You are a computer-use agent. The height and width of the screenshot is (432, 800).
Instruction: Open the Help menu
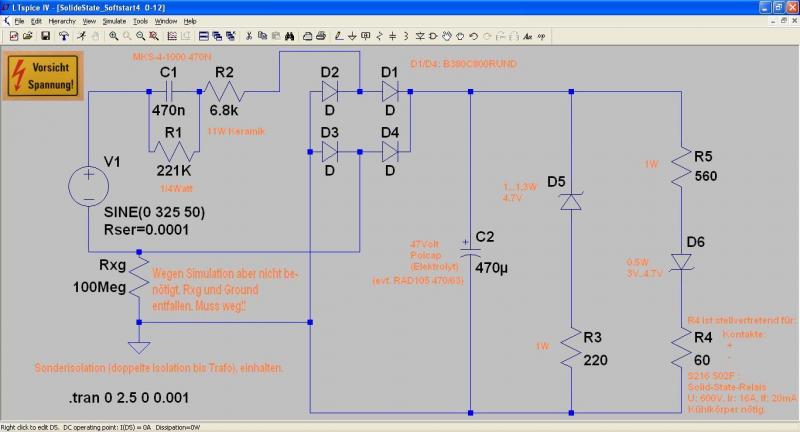point(190,21)
